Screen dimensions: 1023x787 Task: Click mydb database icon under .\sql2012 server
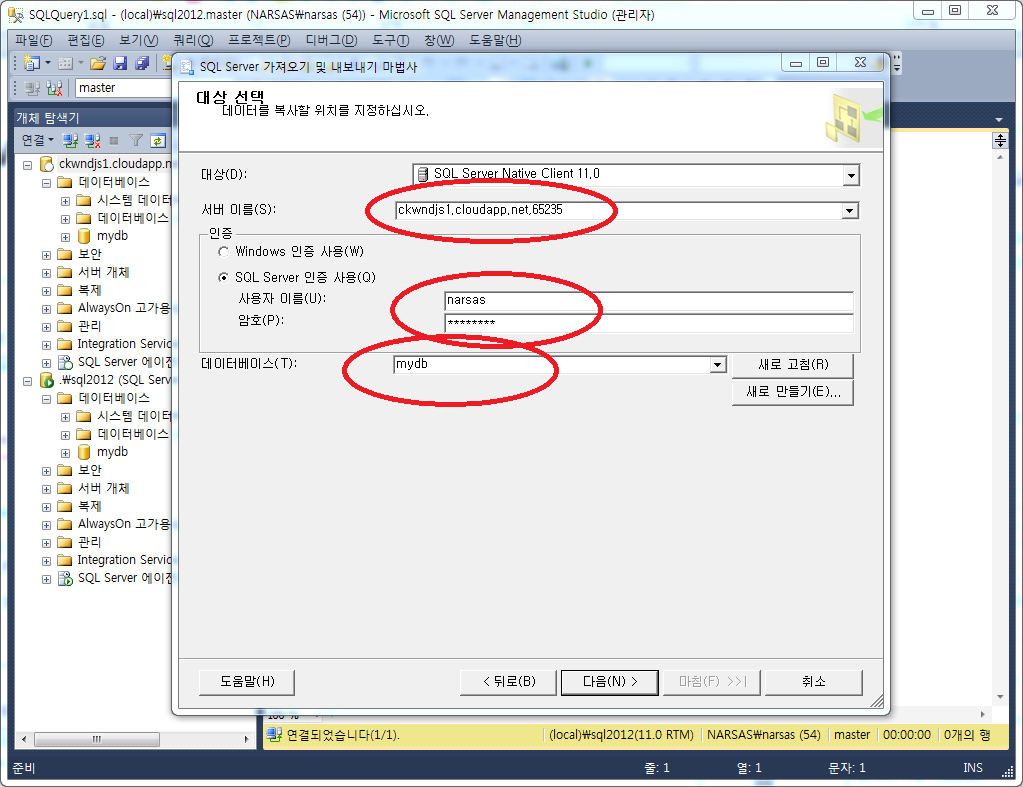click(84, 452)
